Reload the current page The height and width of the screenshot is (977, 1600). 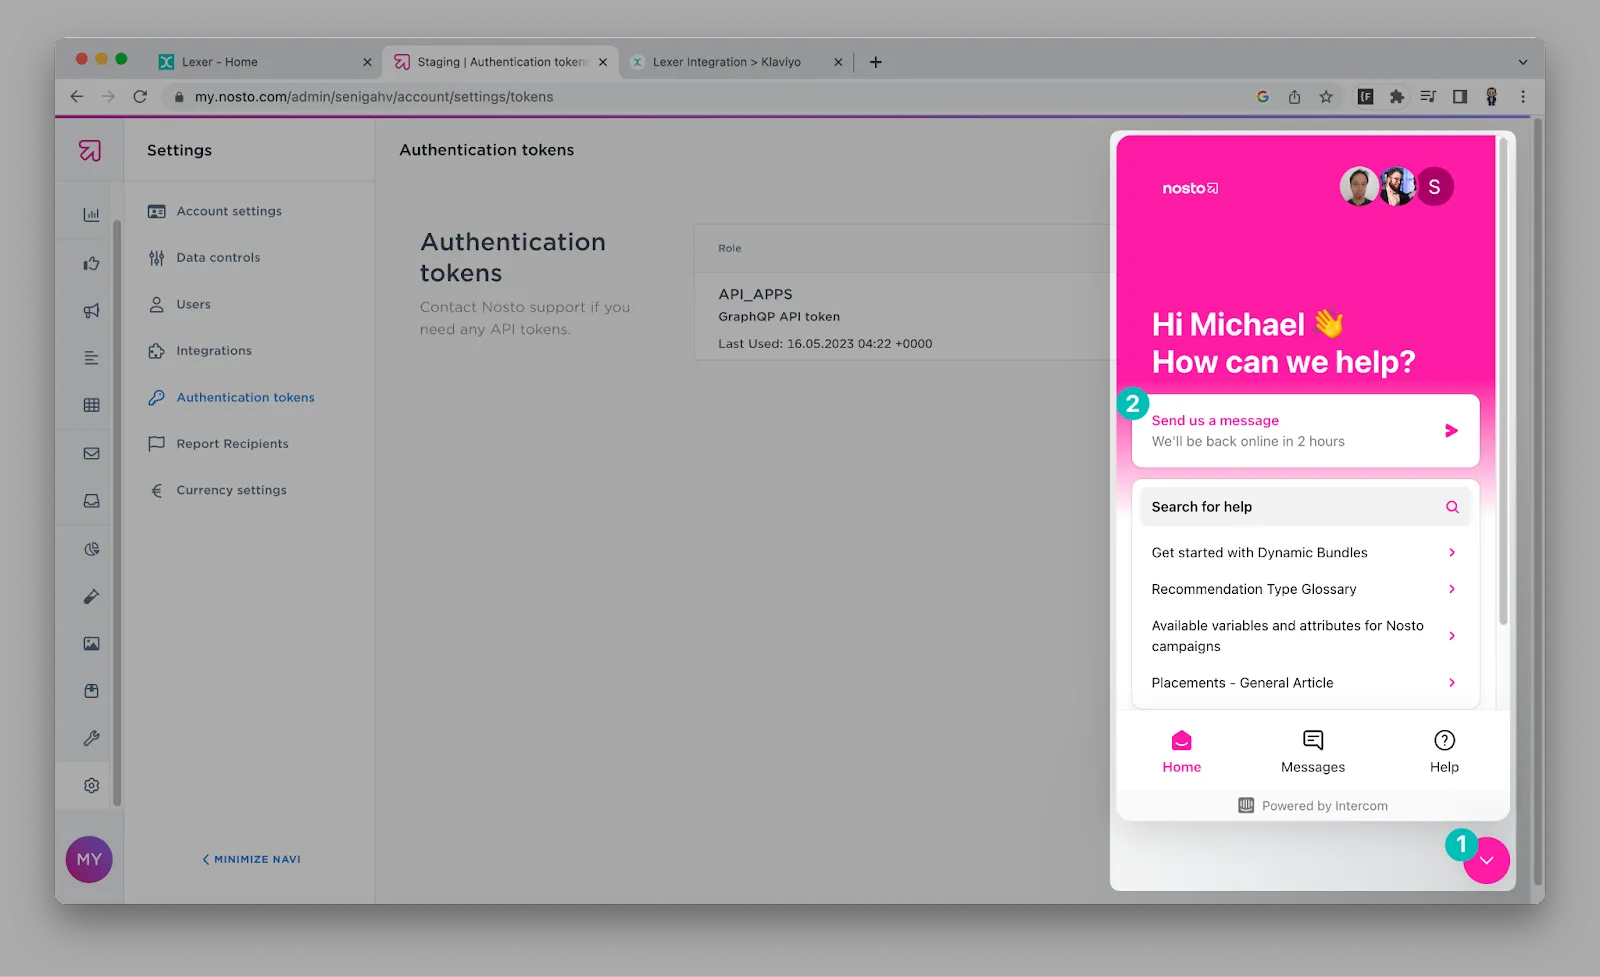tap(140, 97)
